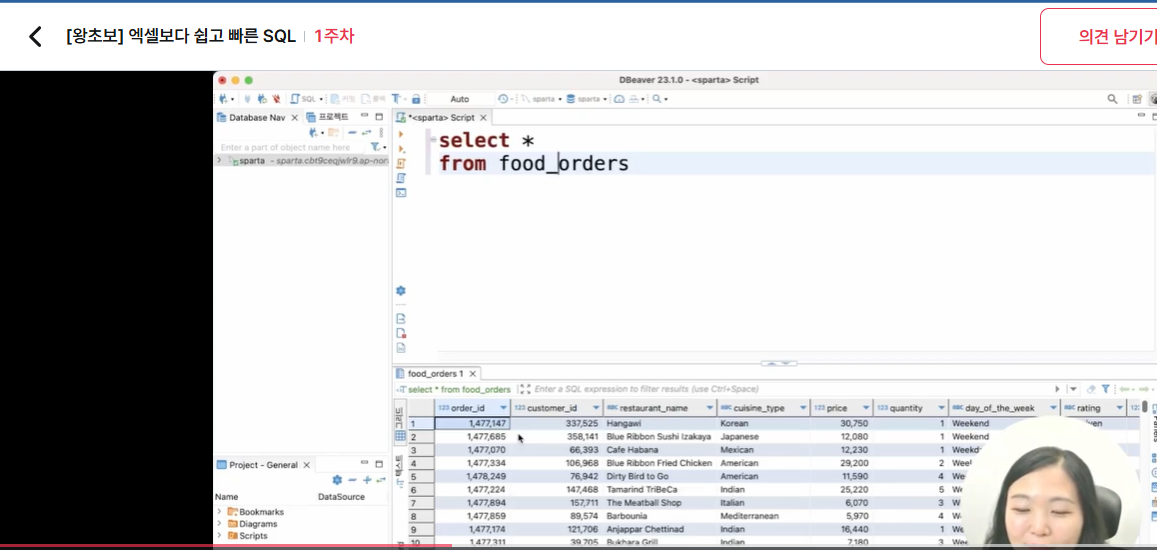Click the price column header
1157x550 pixels.
pyautogui.click(x=841, y=408)
